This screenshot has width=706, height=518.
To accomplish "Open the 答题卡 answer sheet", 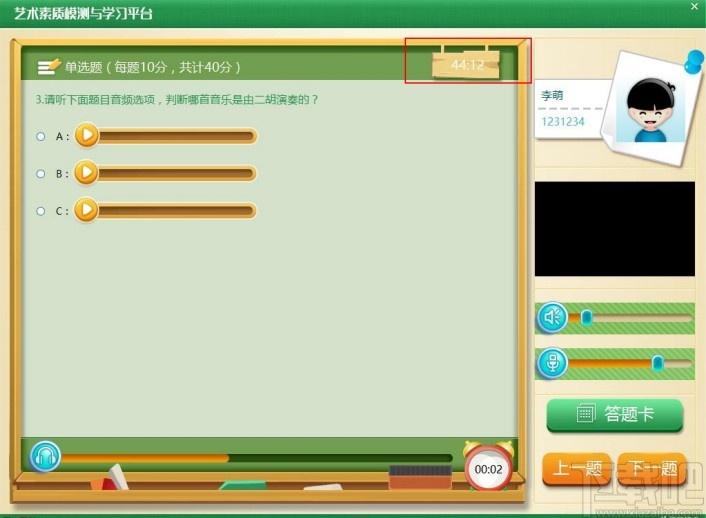I will [x=615, y=414].
